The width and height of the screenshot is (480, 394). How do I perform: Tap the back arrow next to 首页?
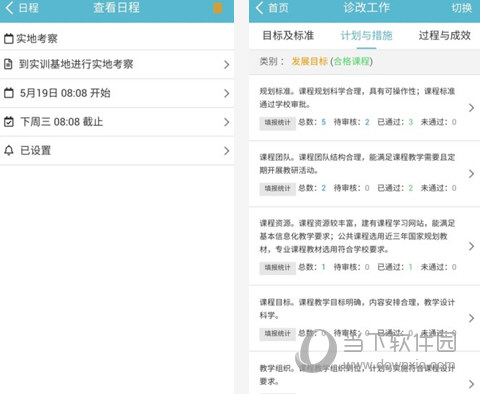pos(260,8)
